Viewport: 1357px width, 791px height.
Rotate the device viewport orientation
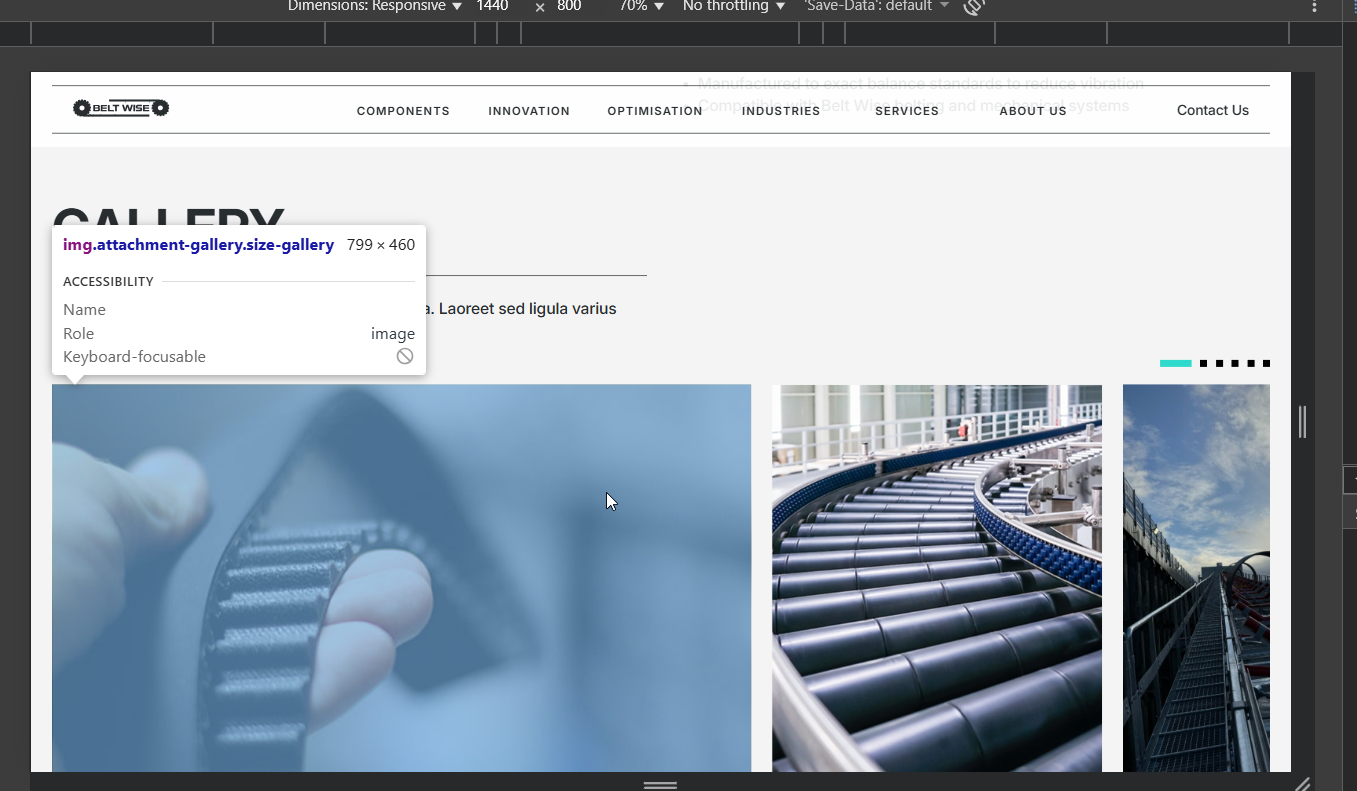tap(974, 6)
